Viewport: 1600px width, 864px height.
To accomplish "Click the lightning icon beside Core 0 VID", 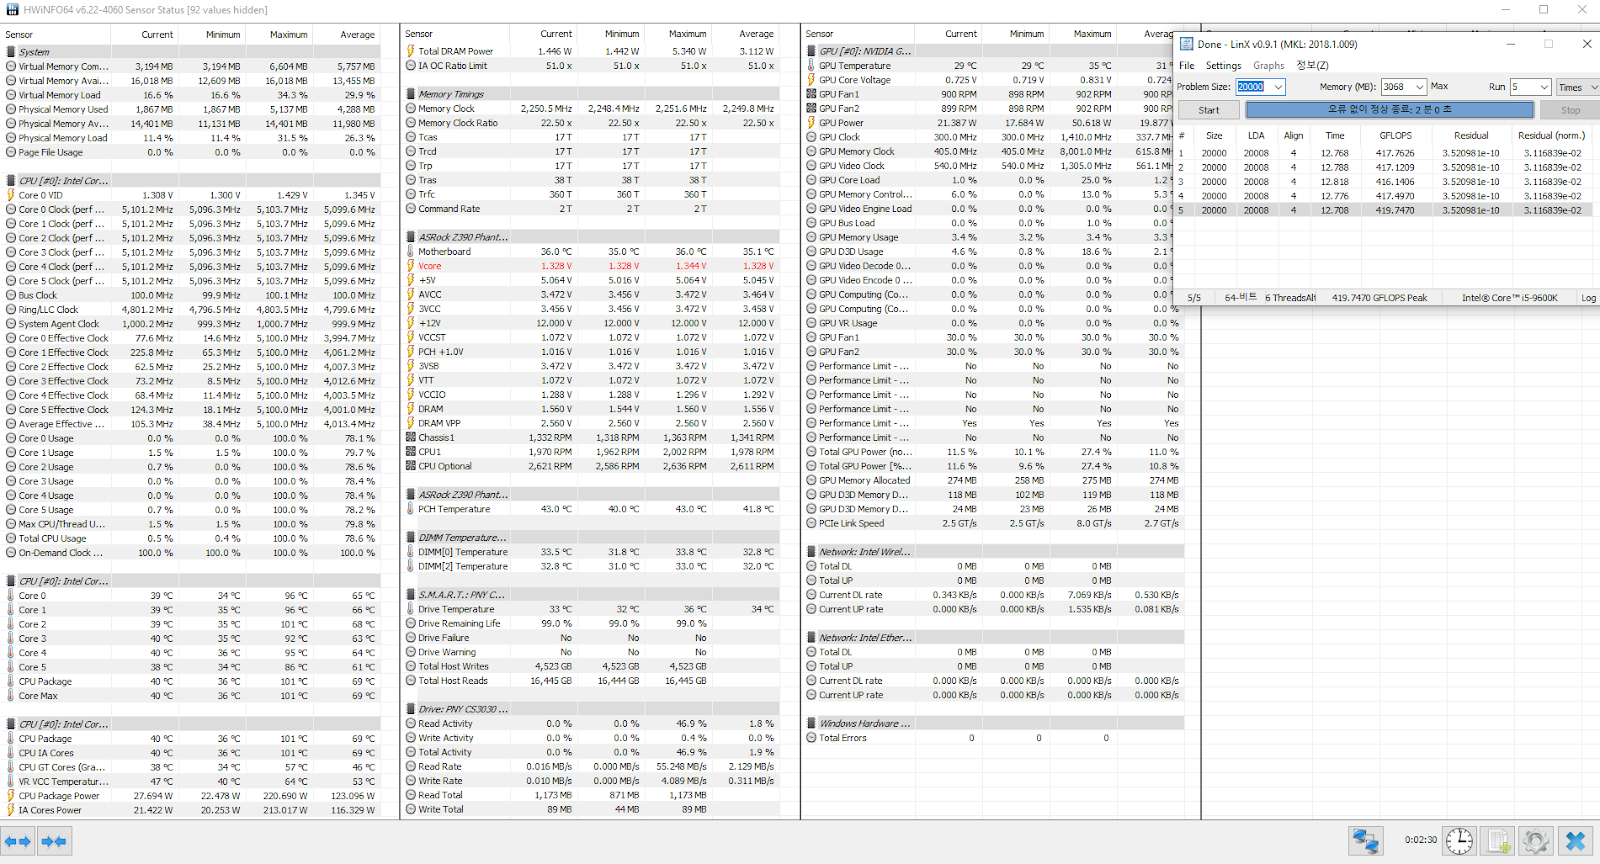I will click(x=11, y=195).
